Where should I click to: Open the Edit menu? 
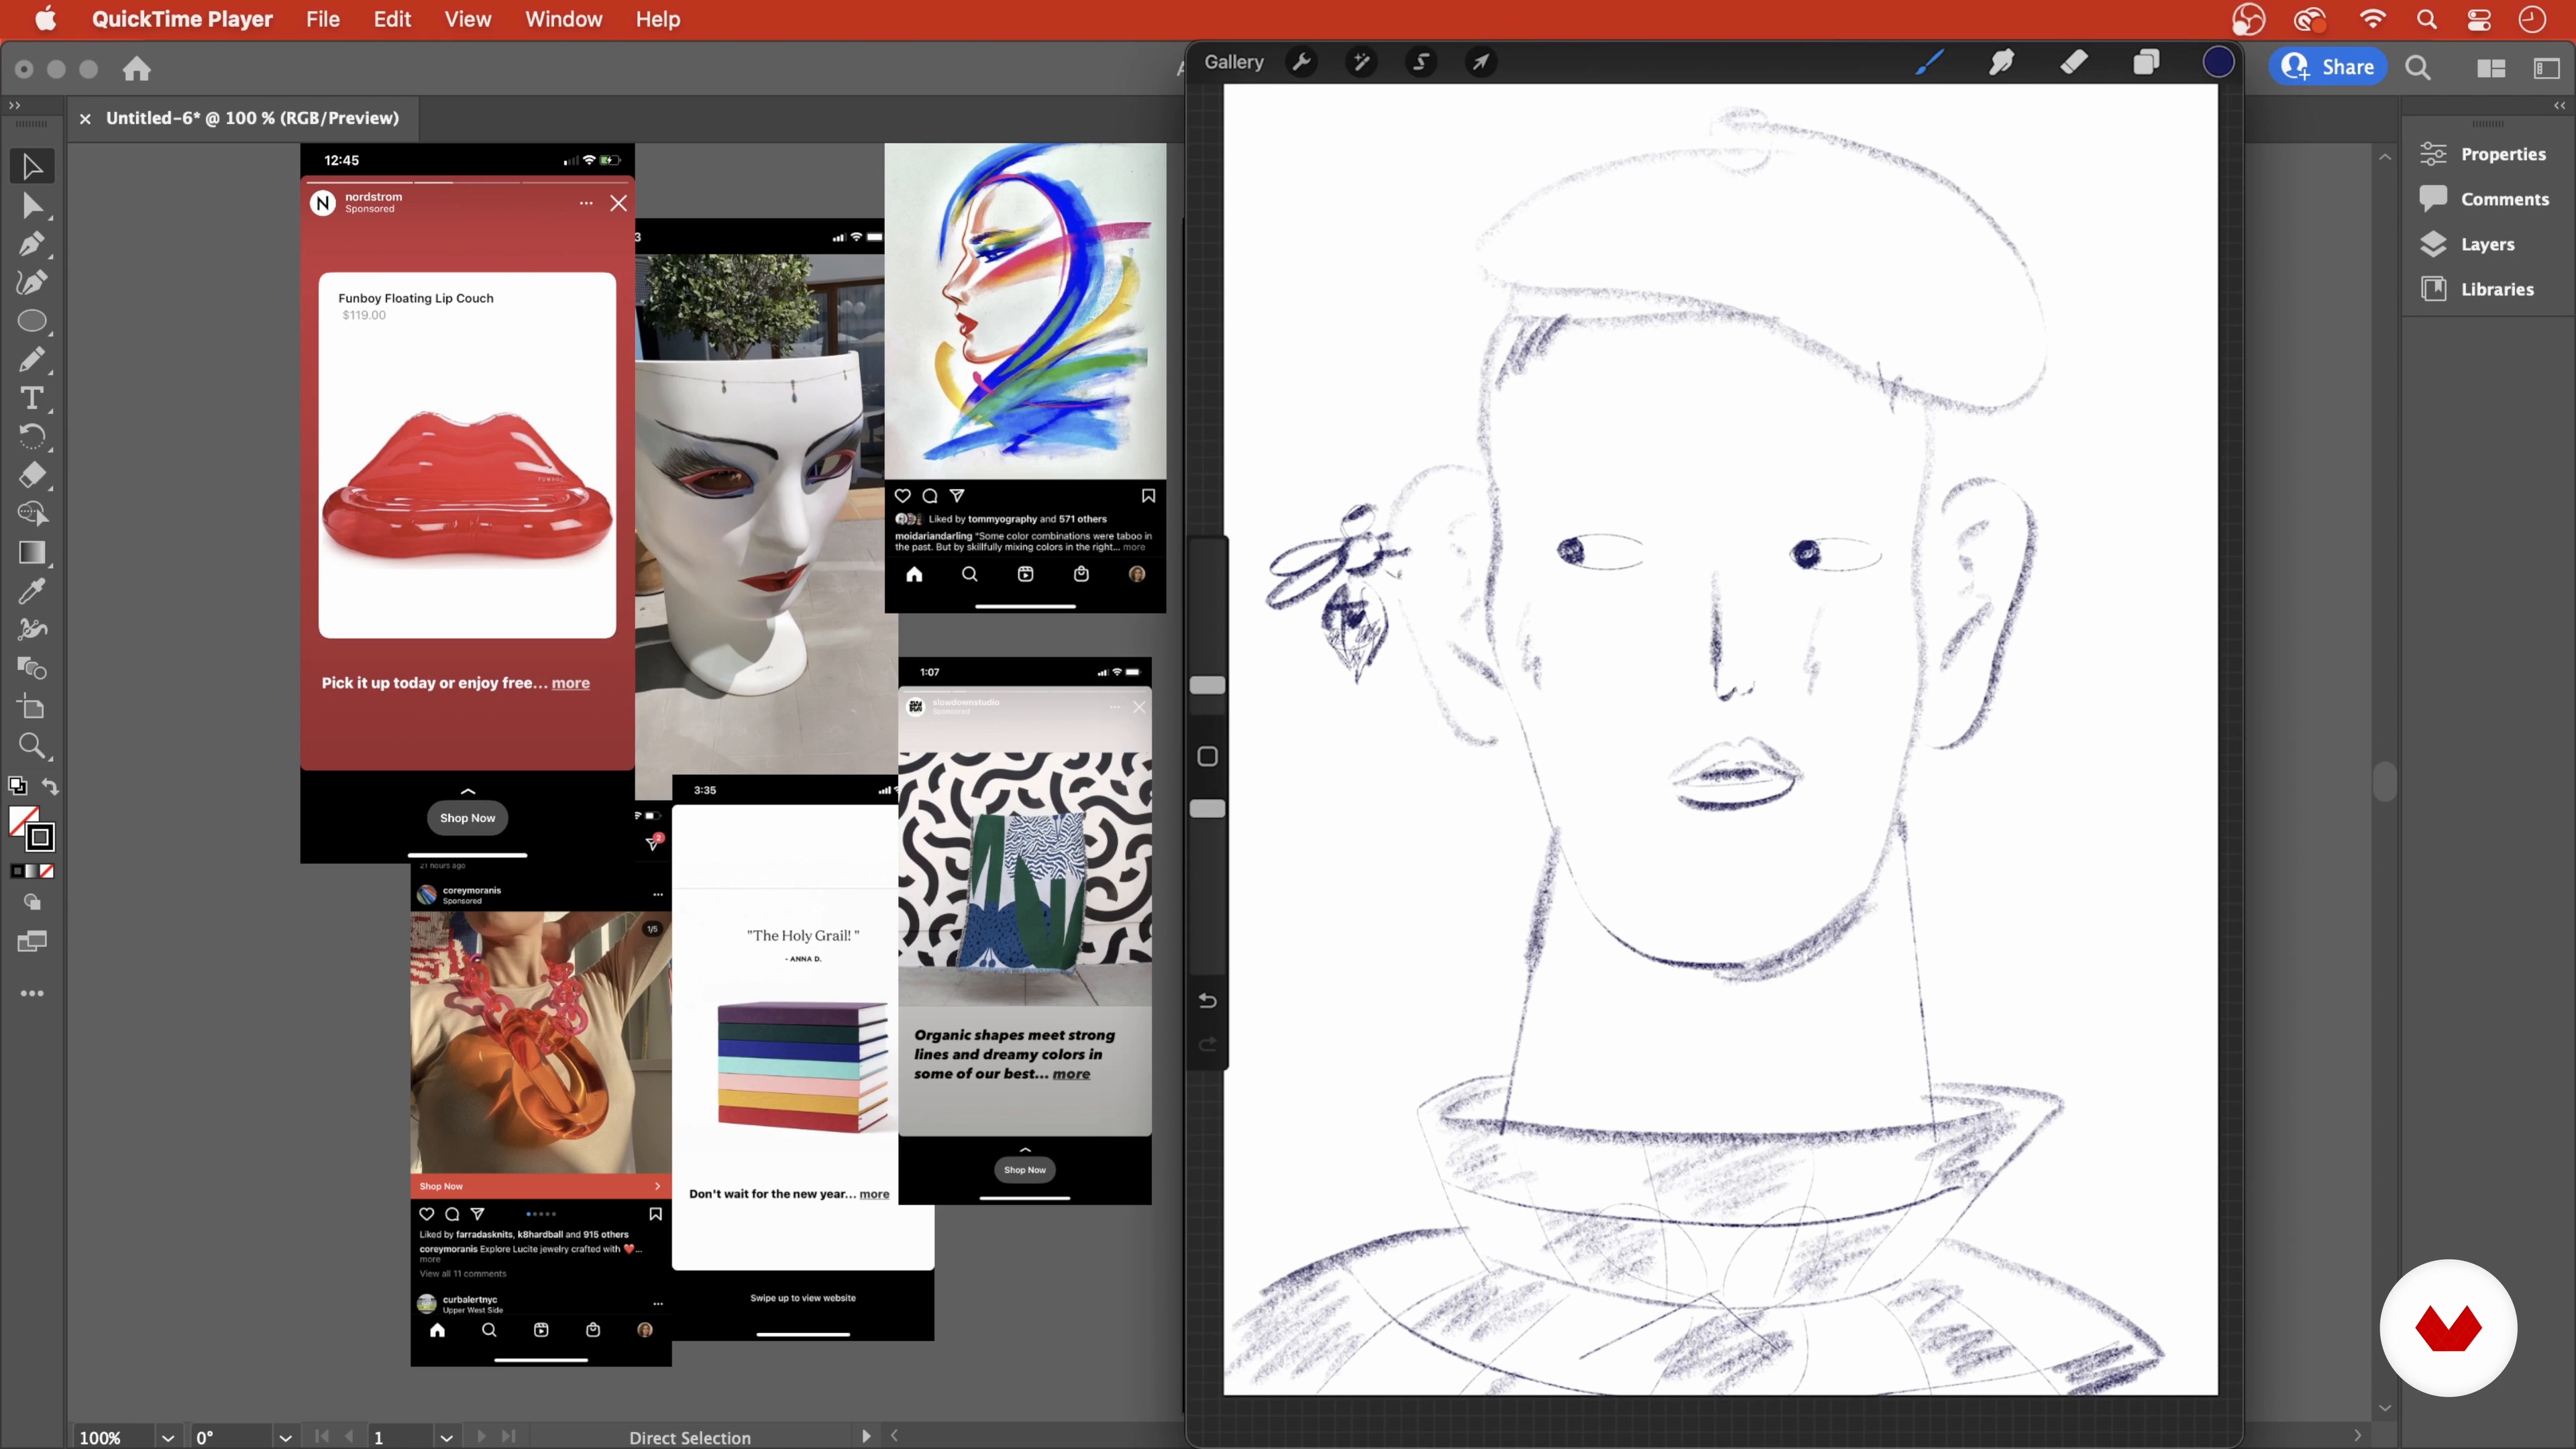392,19
